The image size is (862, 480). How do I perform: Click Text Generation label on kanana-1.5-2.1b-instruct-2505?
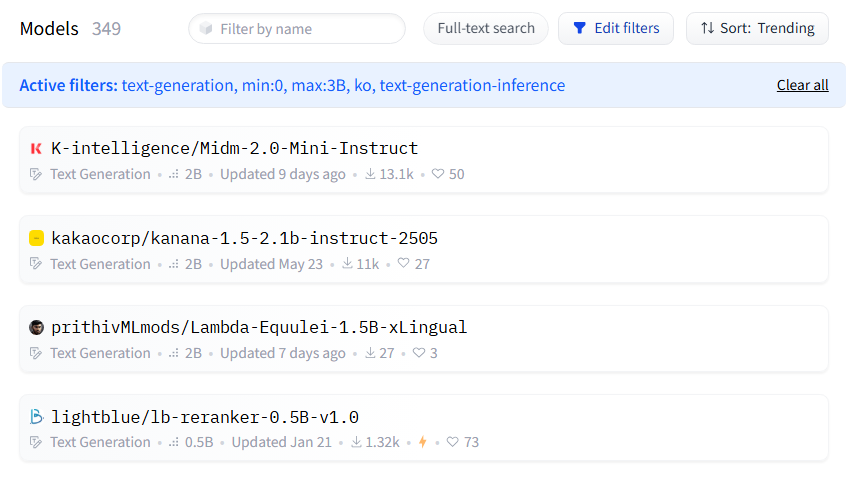[101, 264]
